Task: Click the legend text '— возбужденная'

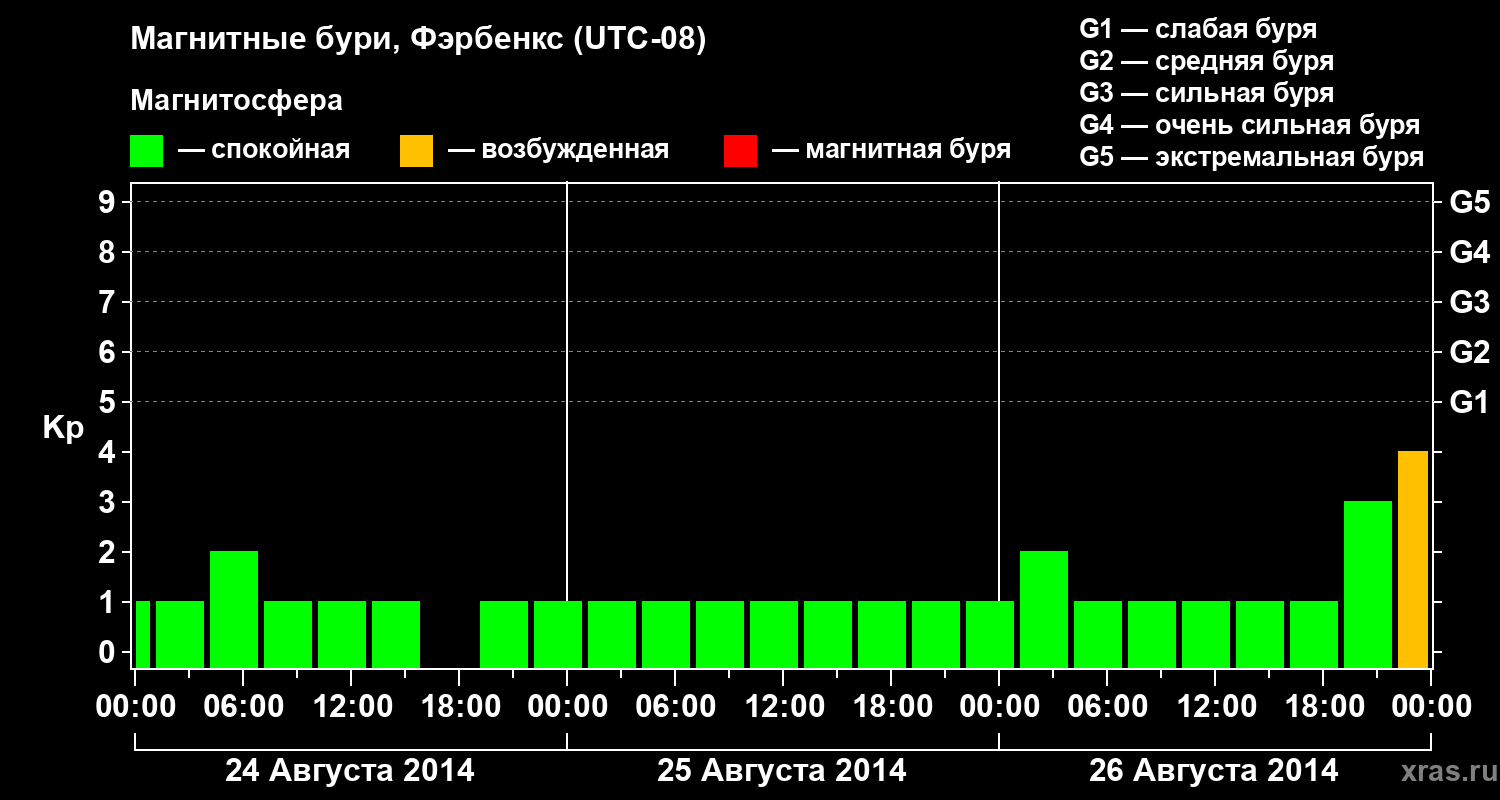Action: point(558,151)
